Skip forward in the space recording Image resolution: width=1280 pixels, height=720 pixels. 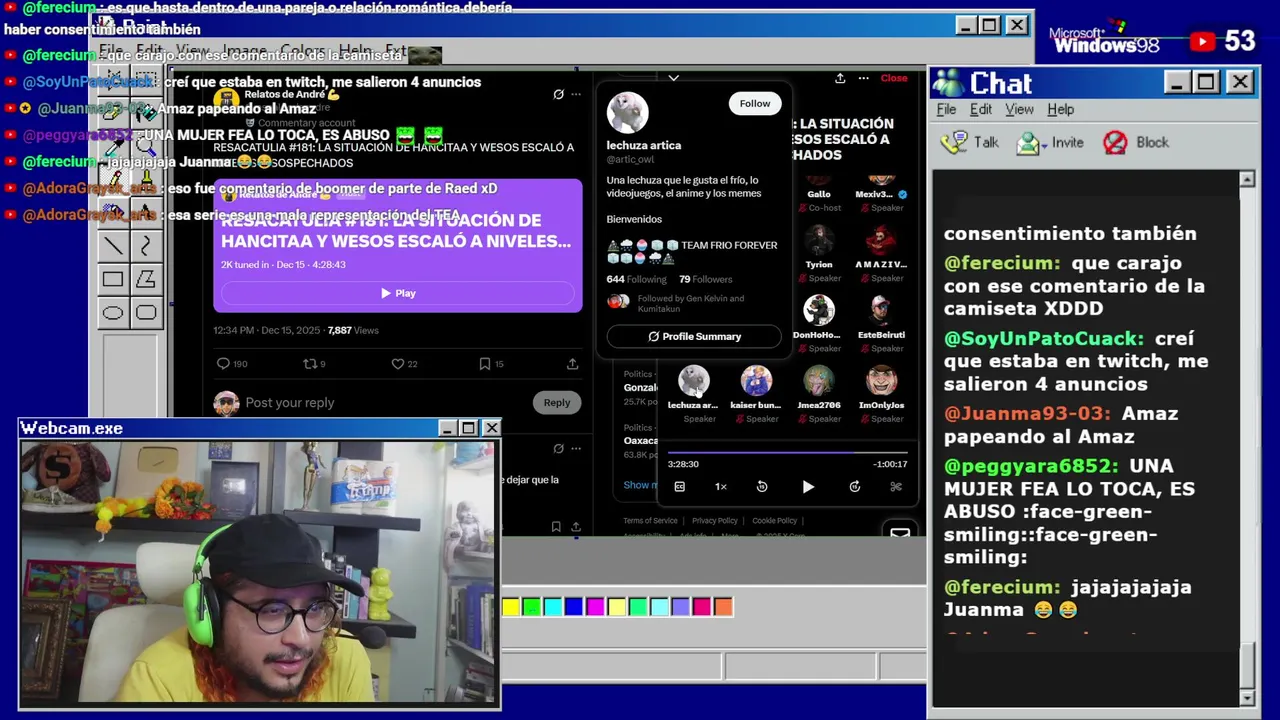point(854,487)
